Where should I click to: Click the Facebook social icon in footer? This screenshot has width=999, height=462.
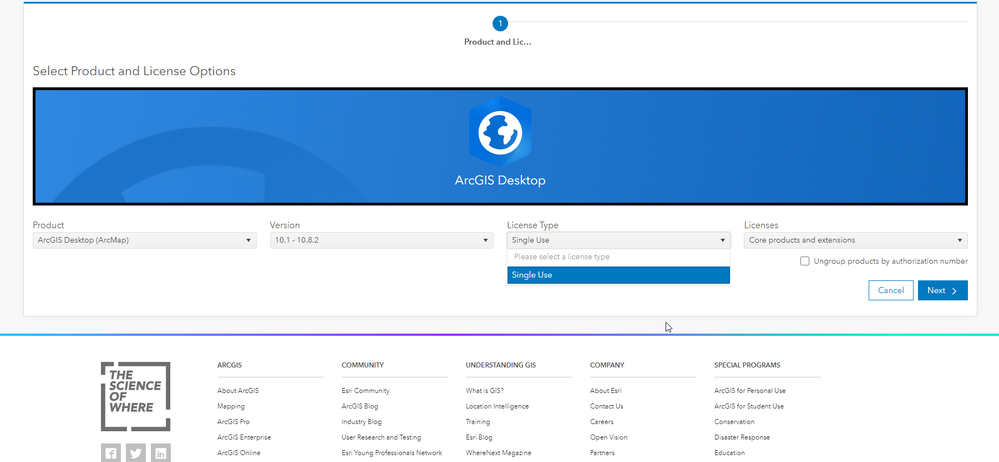point(111,453)
